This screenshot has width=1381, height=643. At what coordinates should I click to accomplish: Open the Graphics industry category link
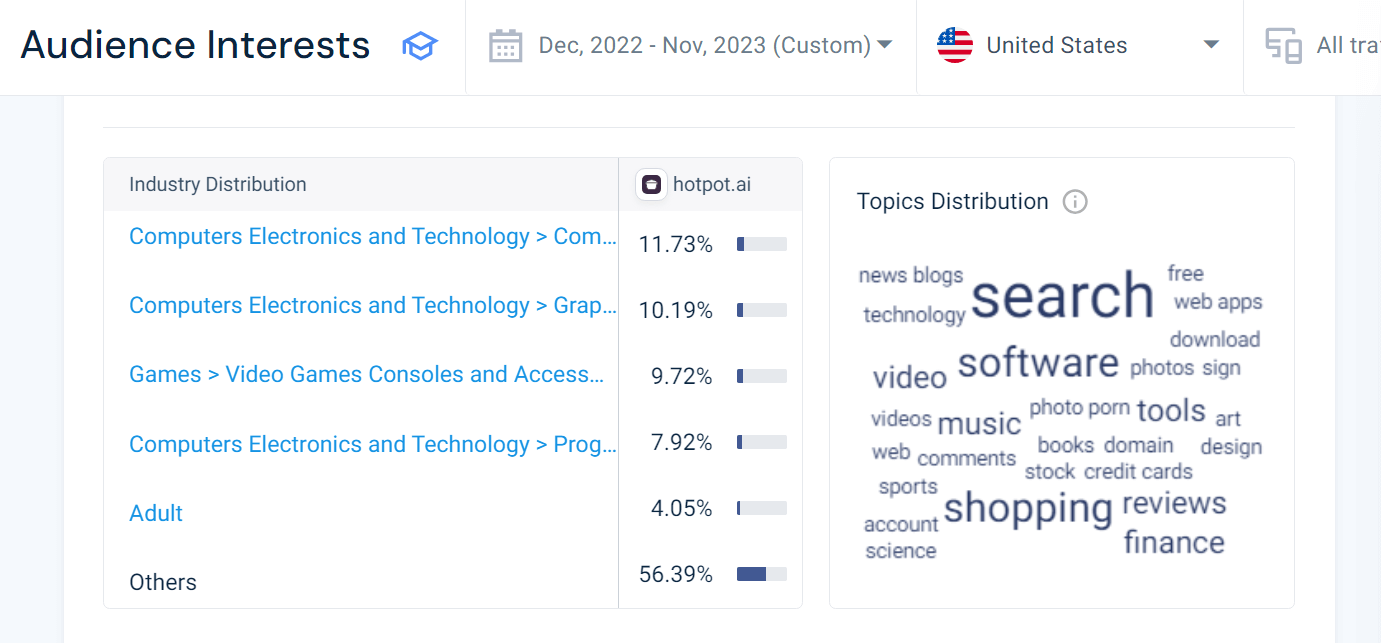(x=373, y=306)
